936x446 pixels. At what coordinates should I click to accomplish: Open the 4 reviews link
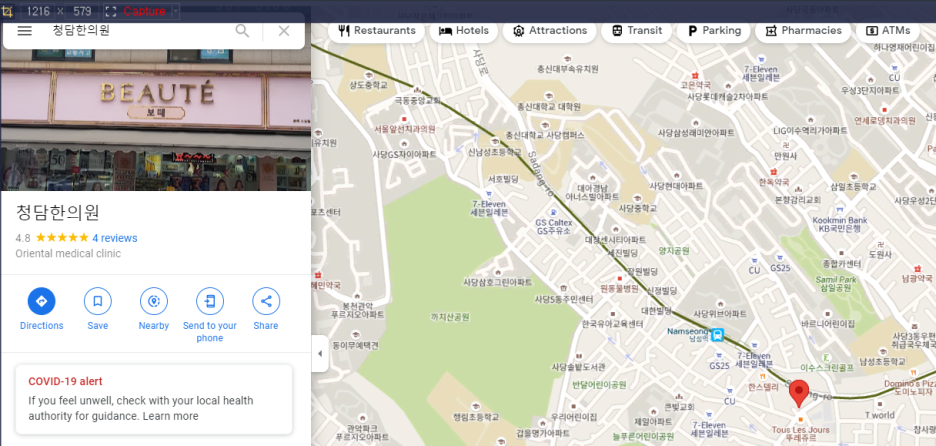click(115, 238)
